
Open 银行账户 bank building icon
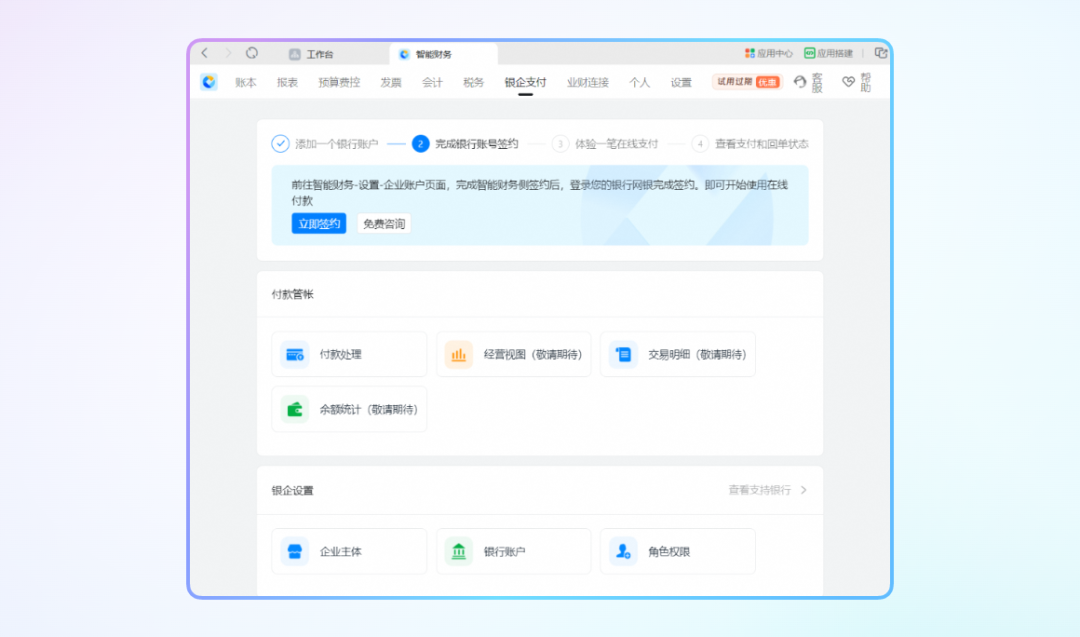click(459, 551)
